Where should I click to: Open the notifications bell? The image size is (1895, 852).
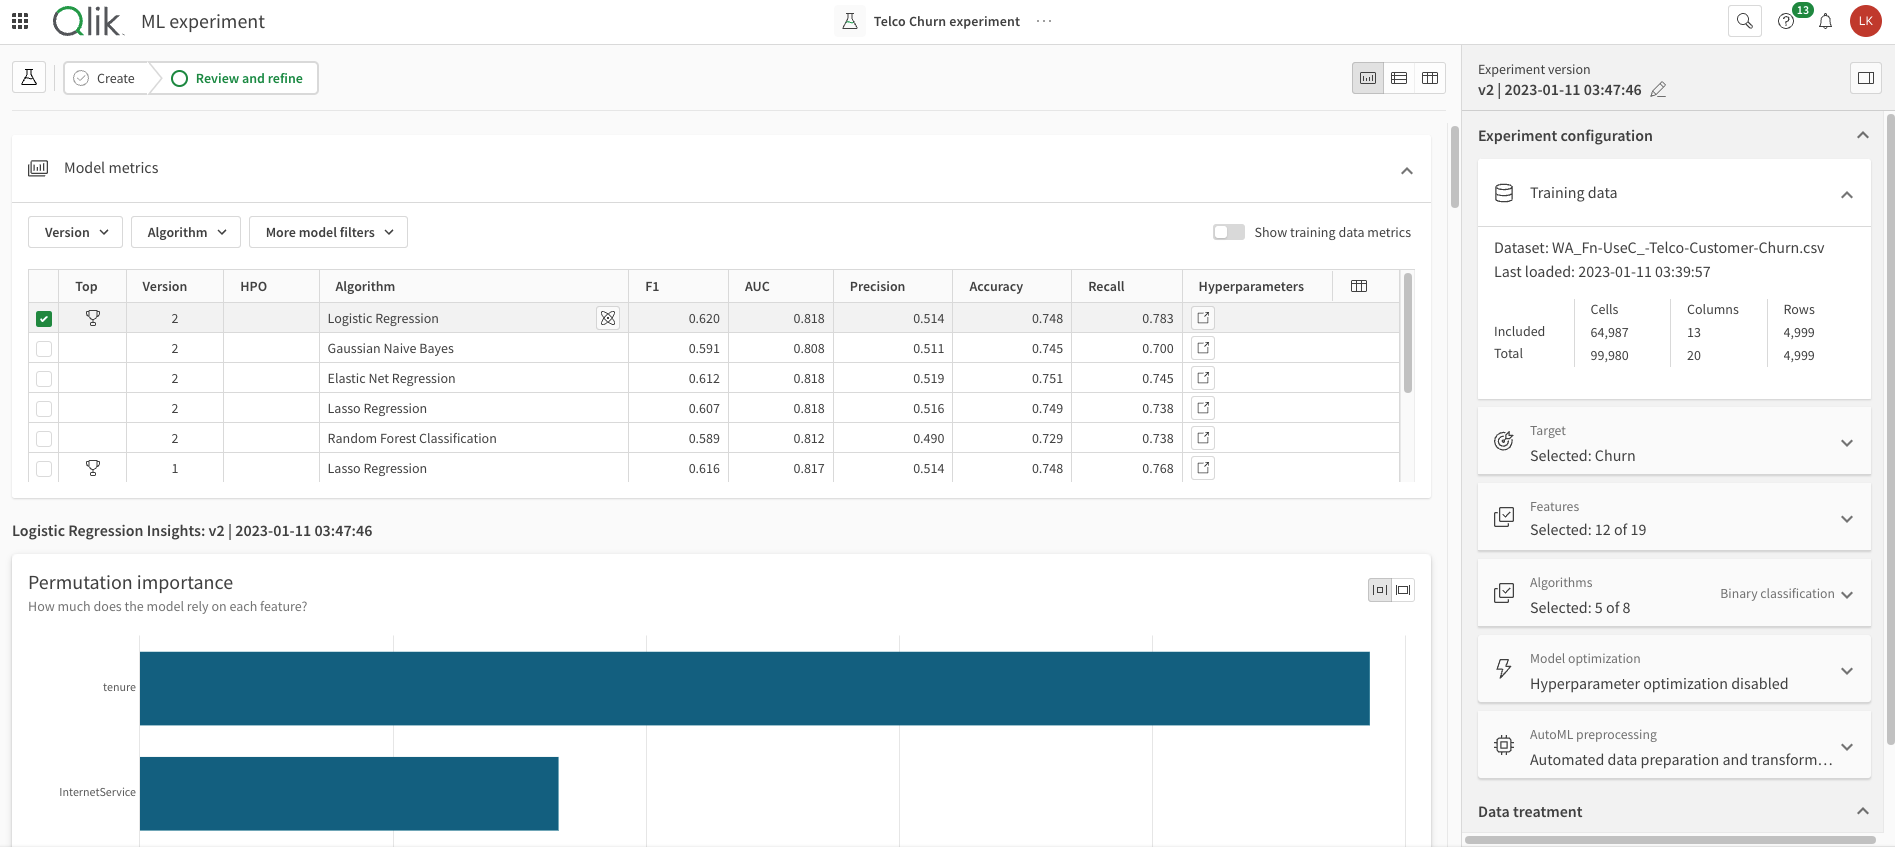[1826, 21]
